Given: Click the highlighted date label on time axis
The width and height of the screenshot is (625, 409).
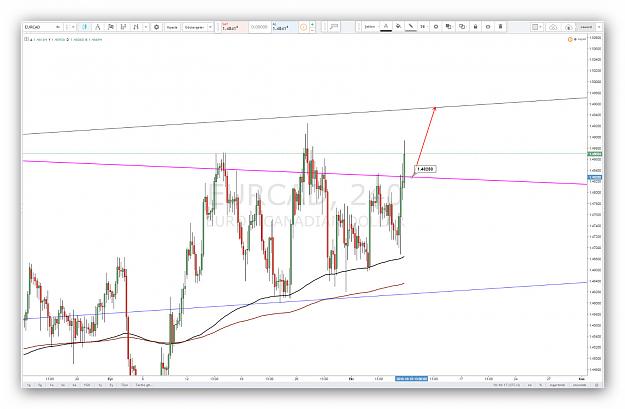Looking at the screenshot, I should point(411,378).
